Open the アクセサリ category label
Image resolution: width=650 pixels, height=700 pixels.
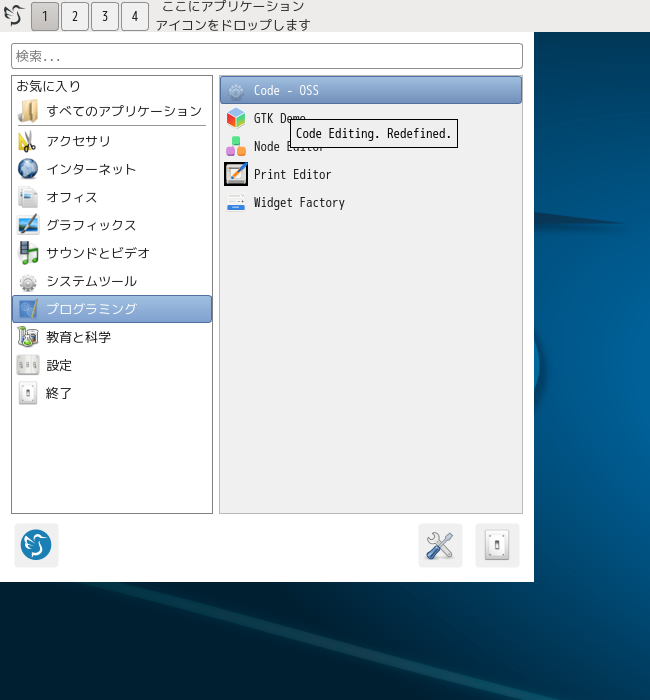[79, 141]
